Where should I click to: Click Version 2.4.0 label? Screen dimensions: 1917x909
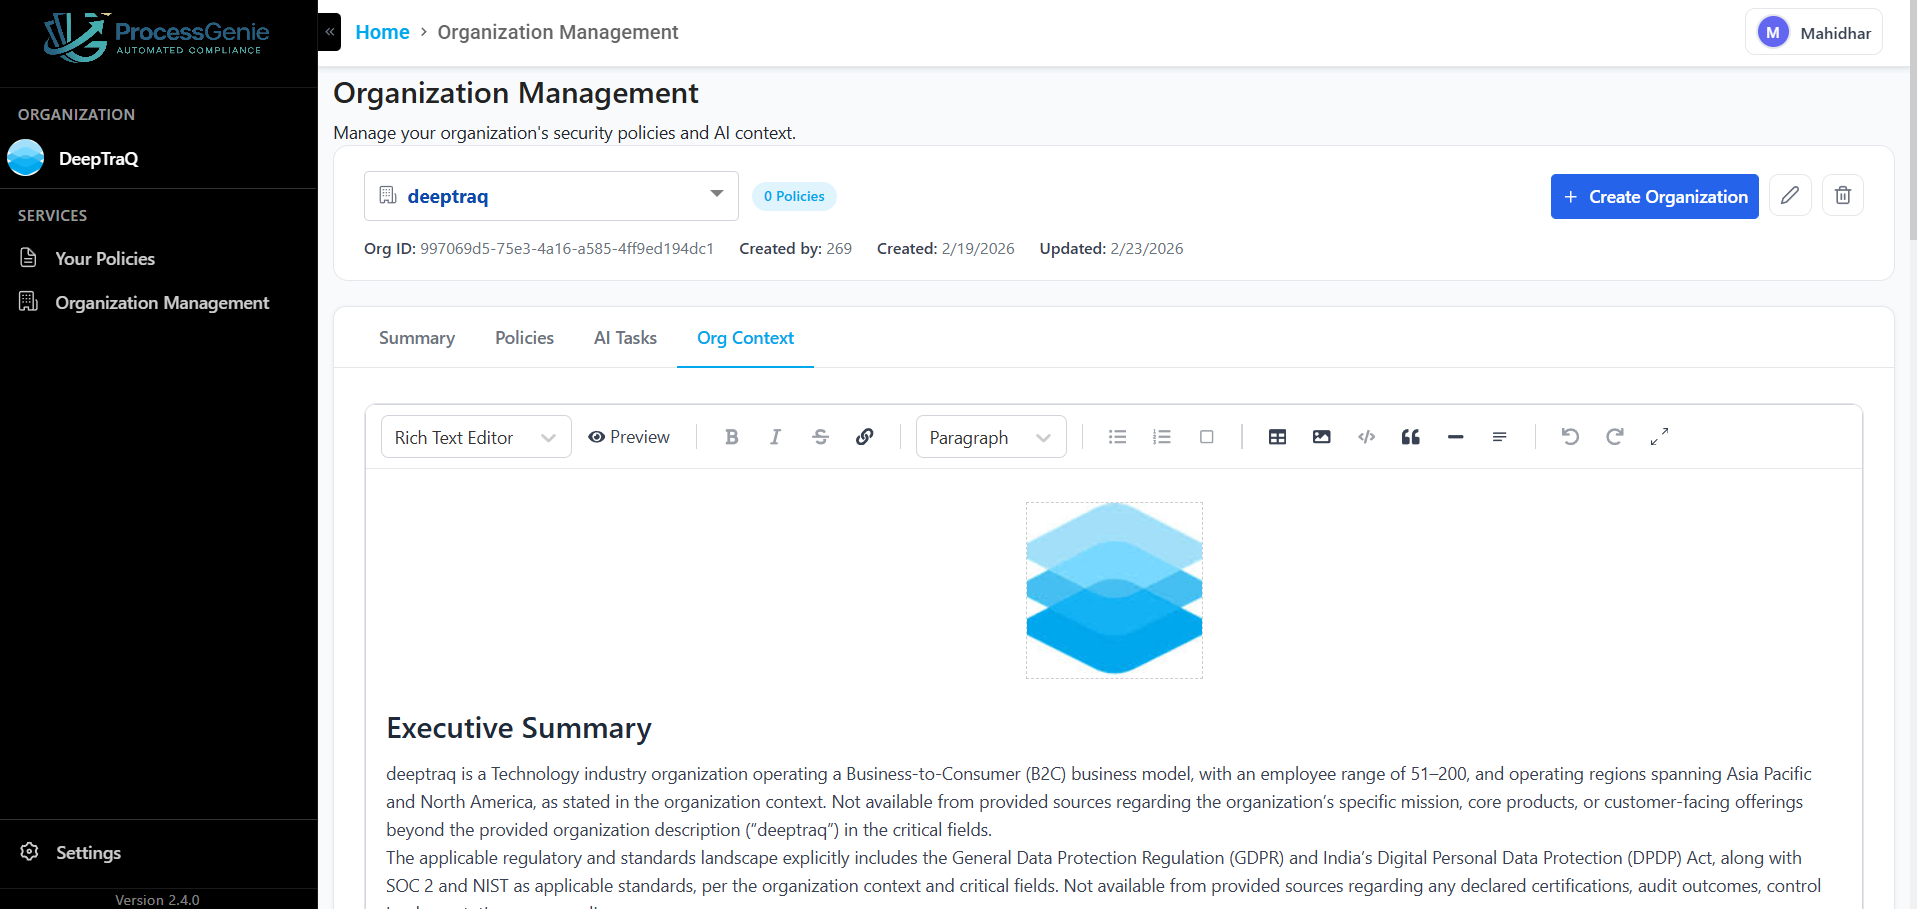[157, 900]
